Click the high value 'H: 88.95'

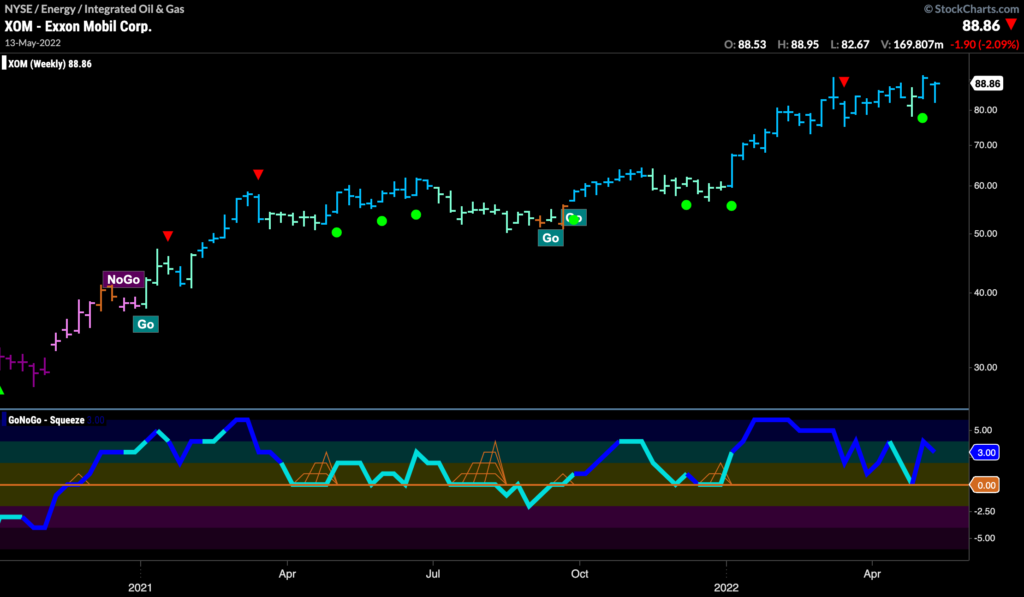pyautogui.click(x=798, y=44)
